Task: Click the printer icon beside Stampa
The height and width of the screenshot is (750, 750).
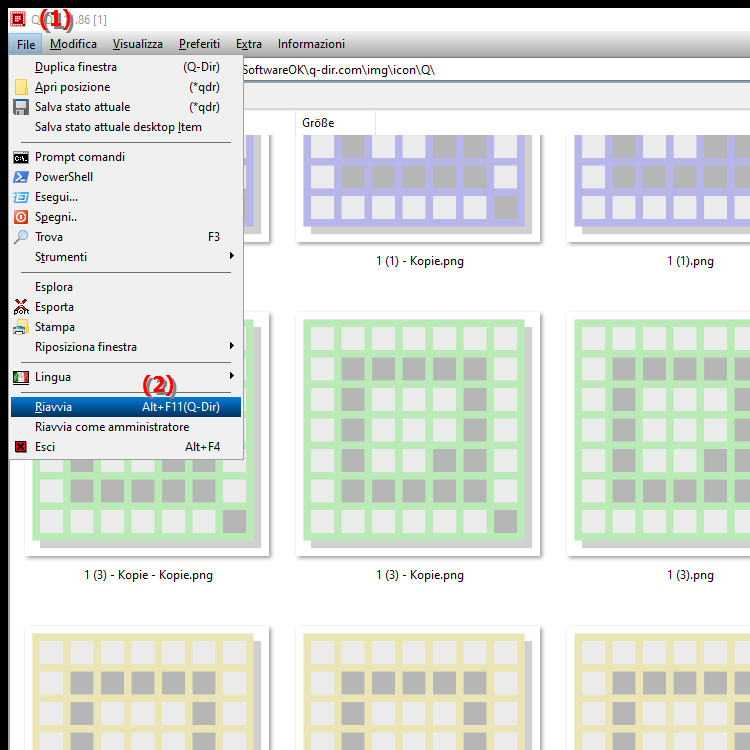Action: coord(21,327)
